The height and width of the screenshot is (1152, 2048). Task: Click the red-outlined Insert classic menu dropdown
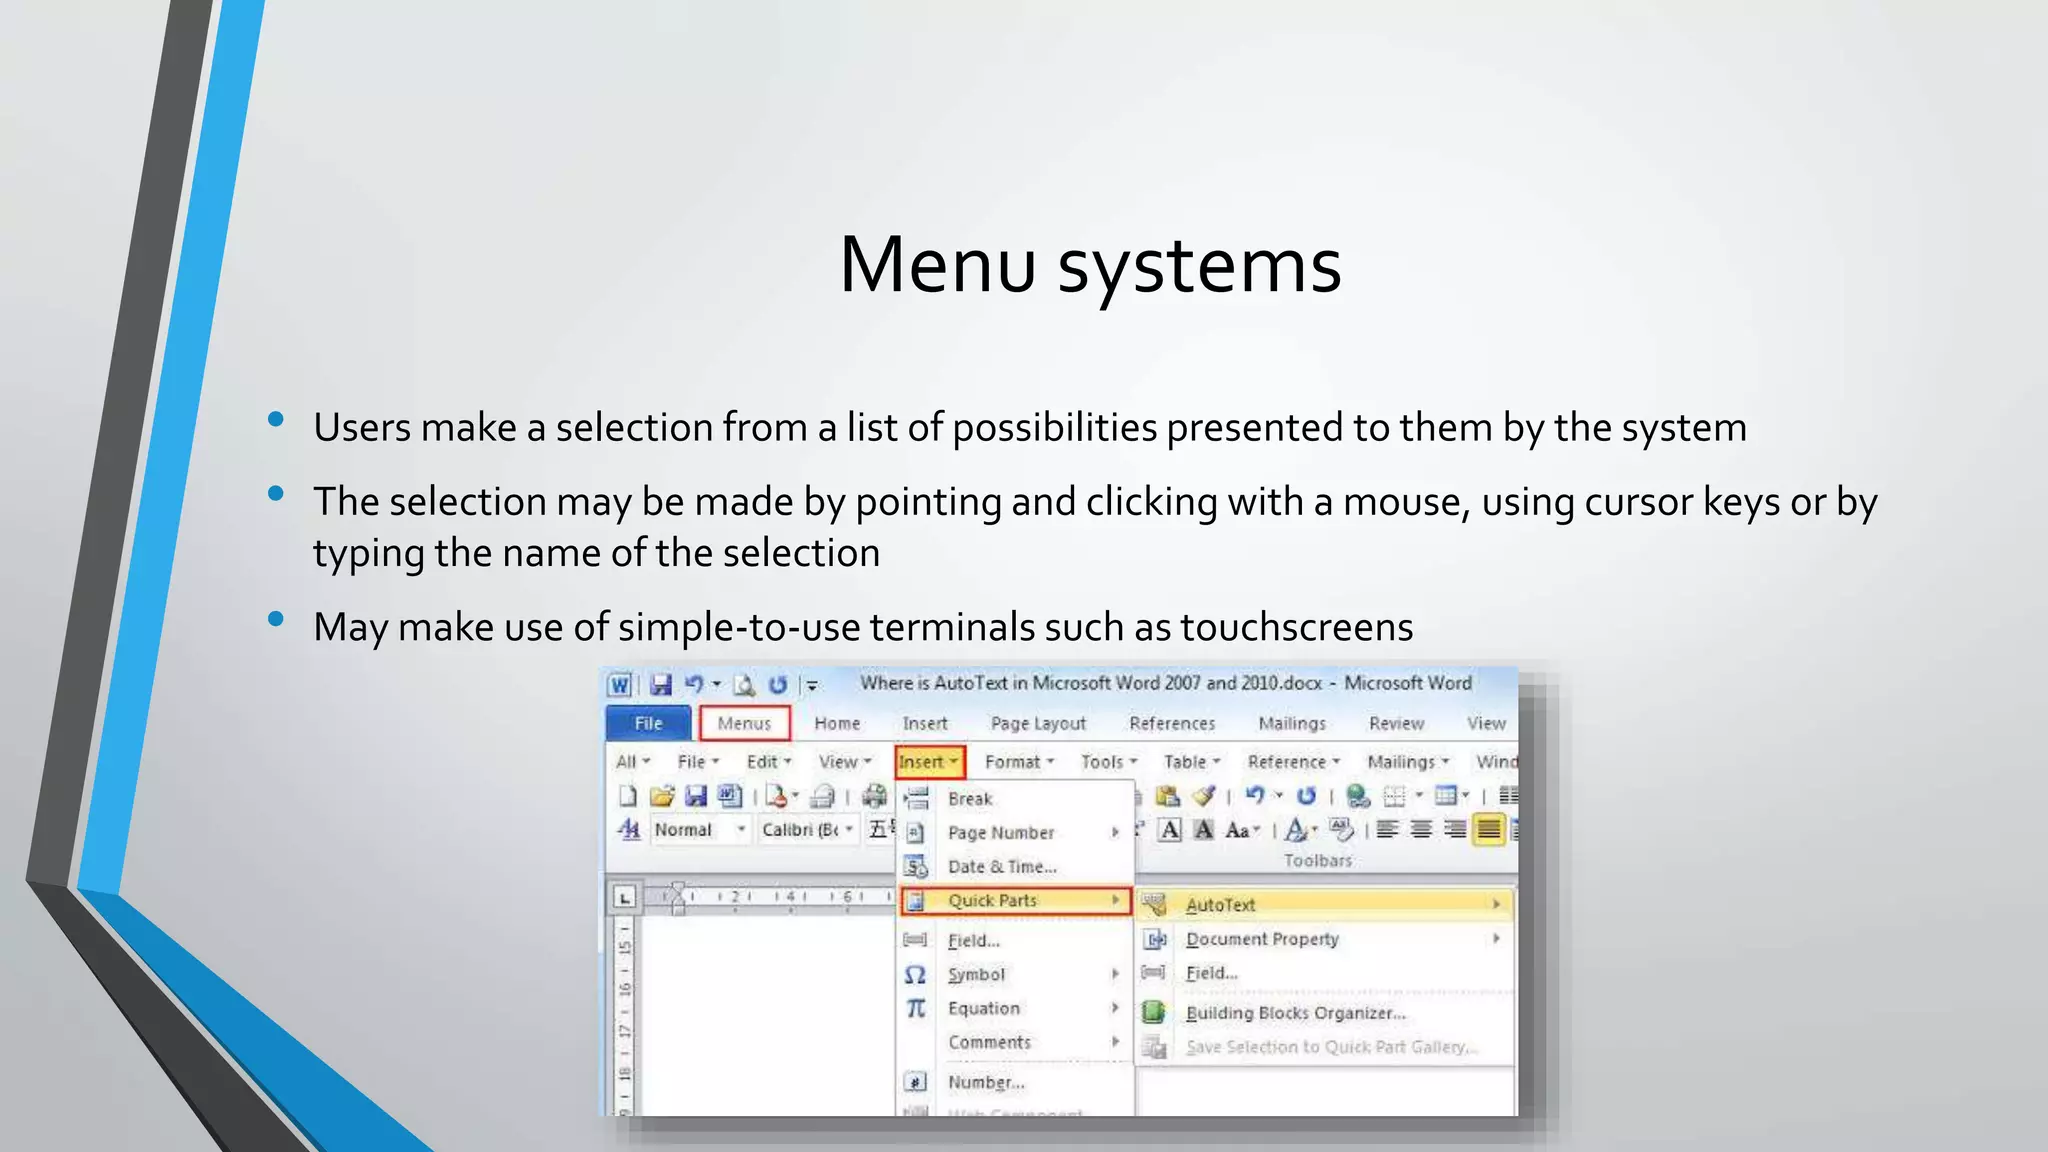click(x=930, y=762)
